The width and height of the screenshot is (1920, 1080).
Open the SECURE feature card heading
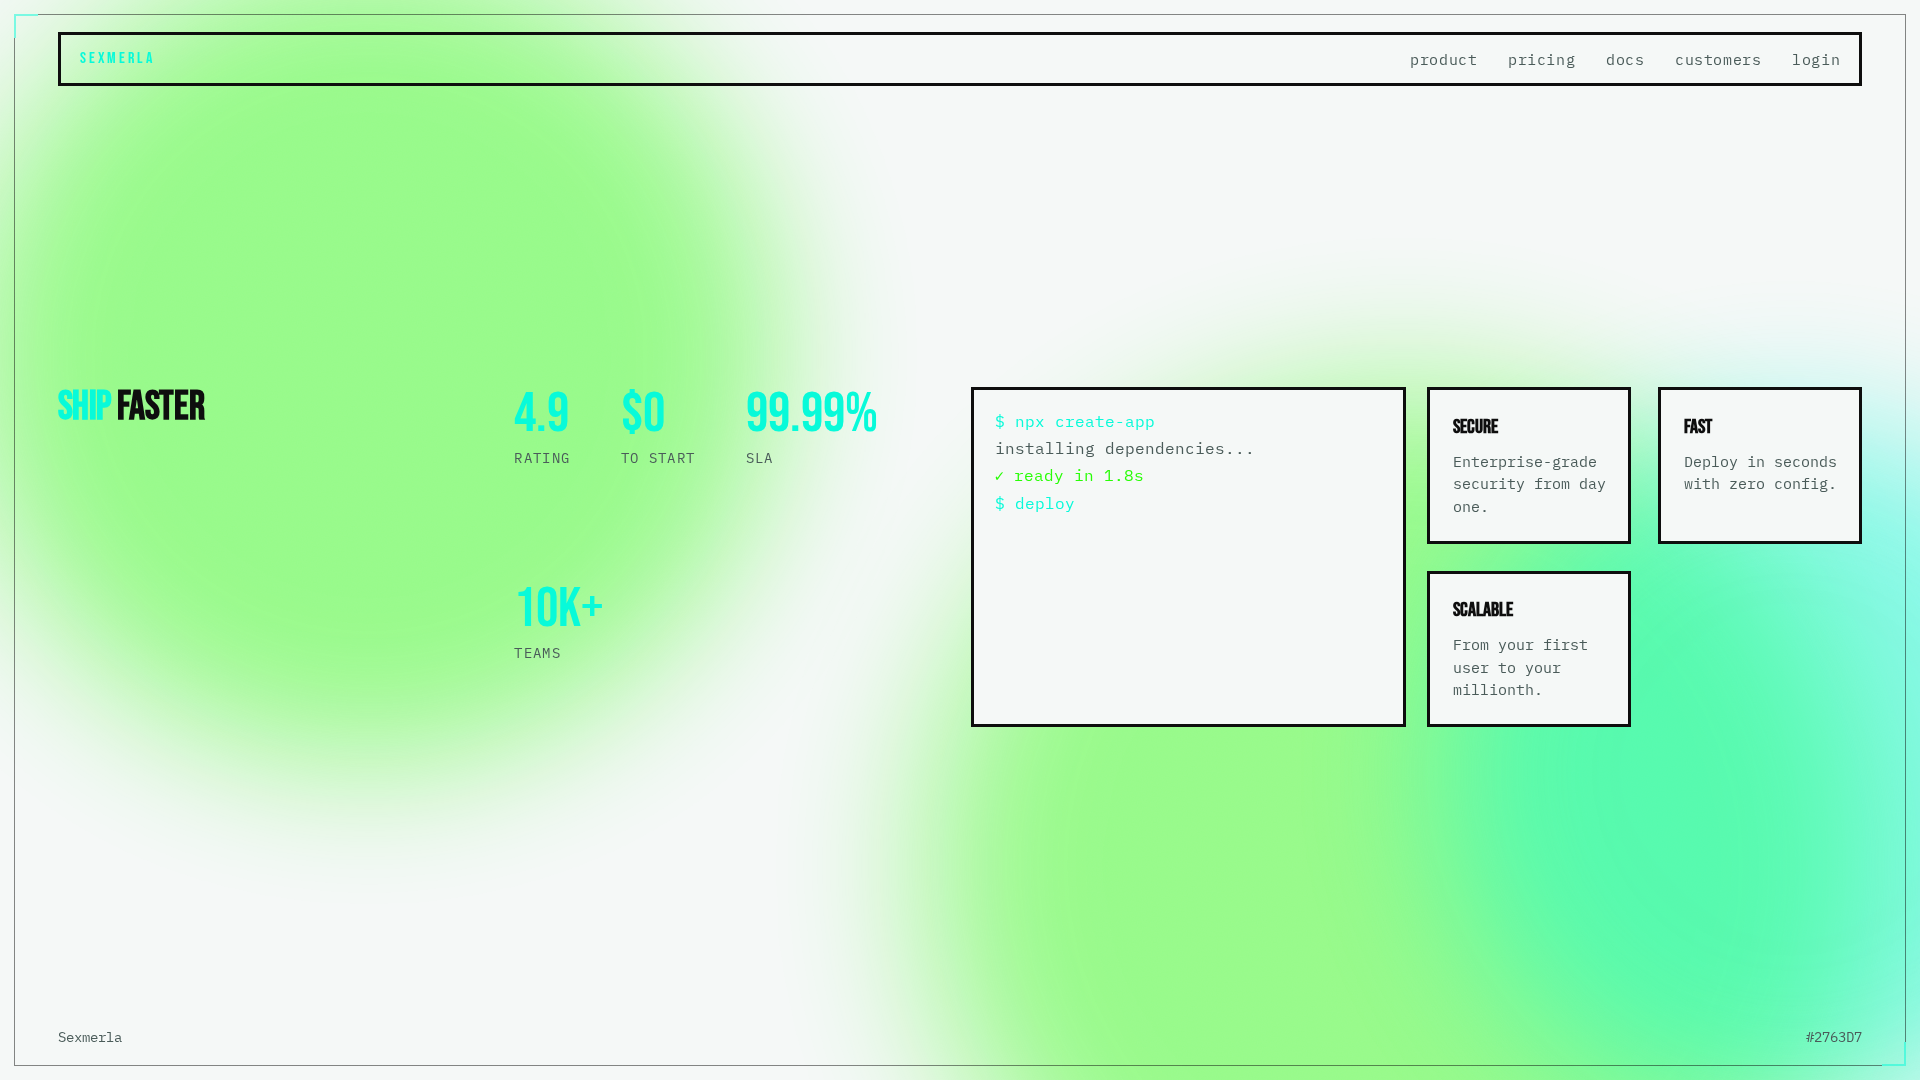click(x=1475, y=427)
